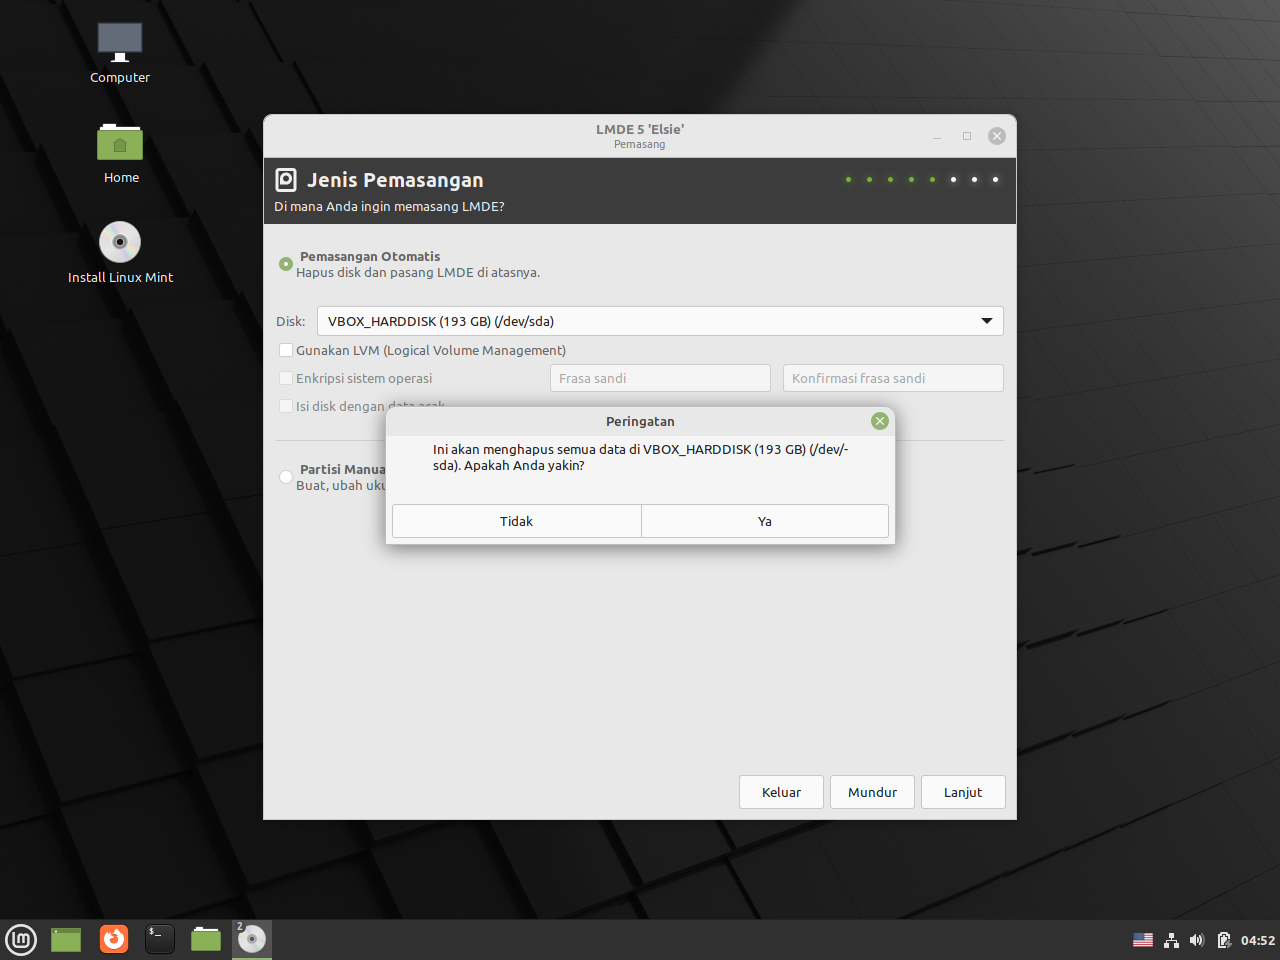Expand the Disk VBOX_HARDDISK dropdown
Viewport: 1280px width, 960px height.
pyautogui.click(x=660, y=321)
